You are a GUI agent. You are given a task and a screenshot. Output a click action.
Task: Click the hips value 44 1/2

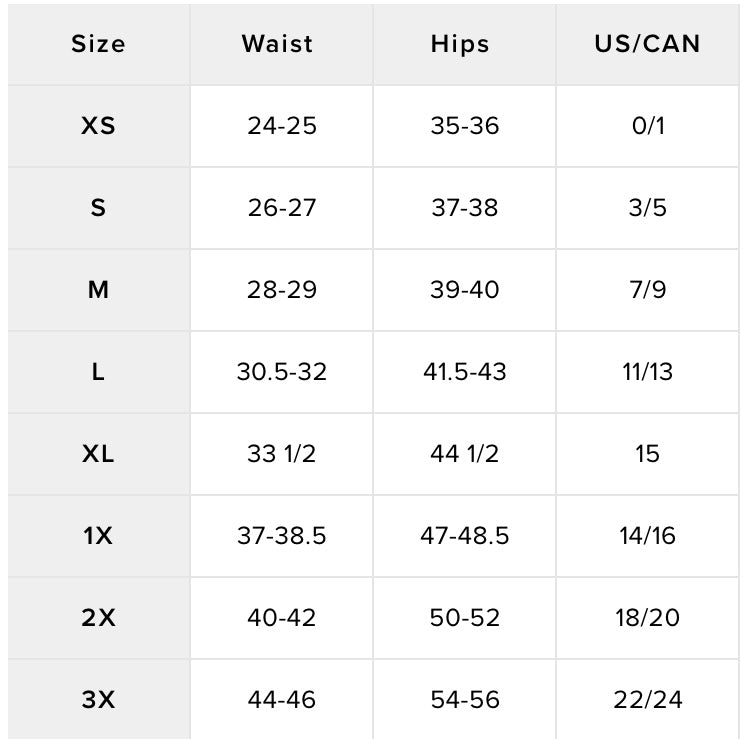464,454
